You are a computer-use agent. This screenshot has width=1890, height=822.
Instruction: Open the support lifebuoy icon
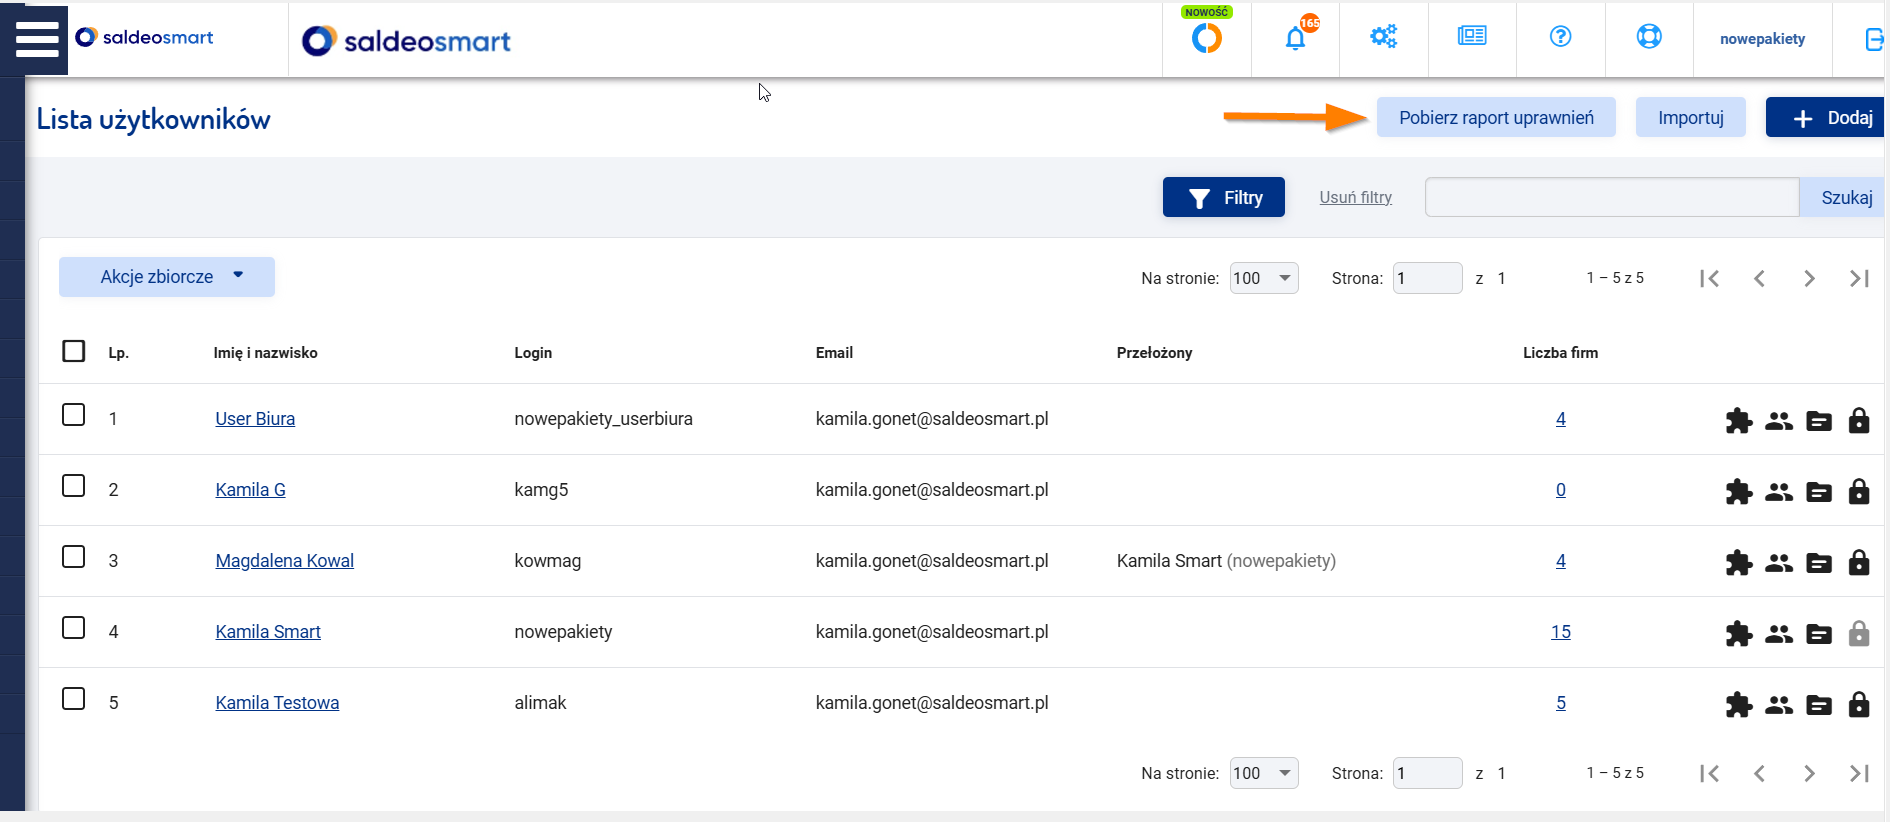1649,37
